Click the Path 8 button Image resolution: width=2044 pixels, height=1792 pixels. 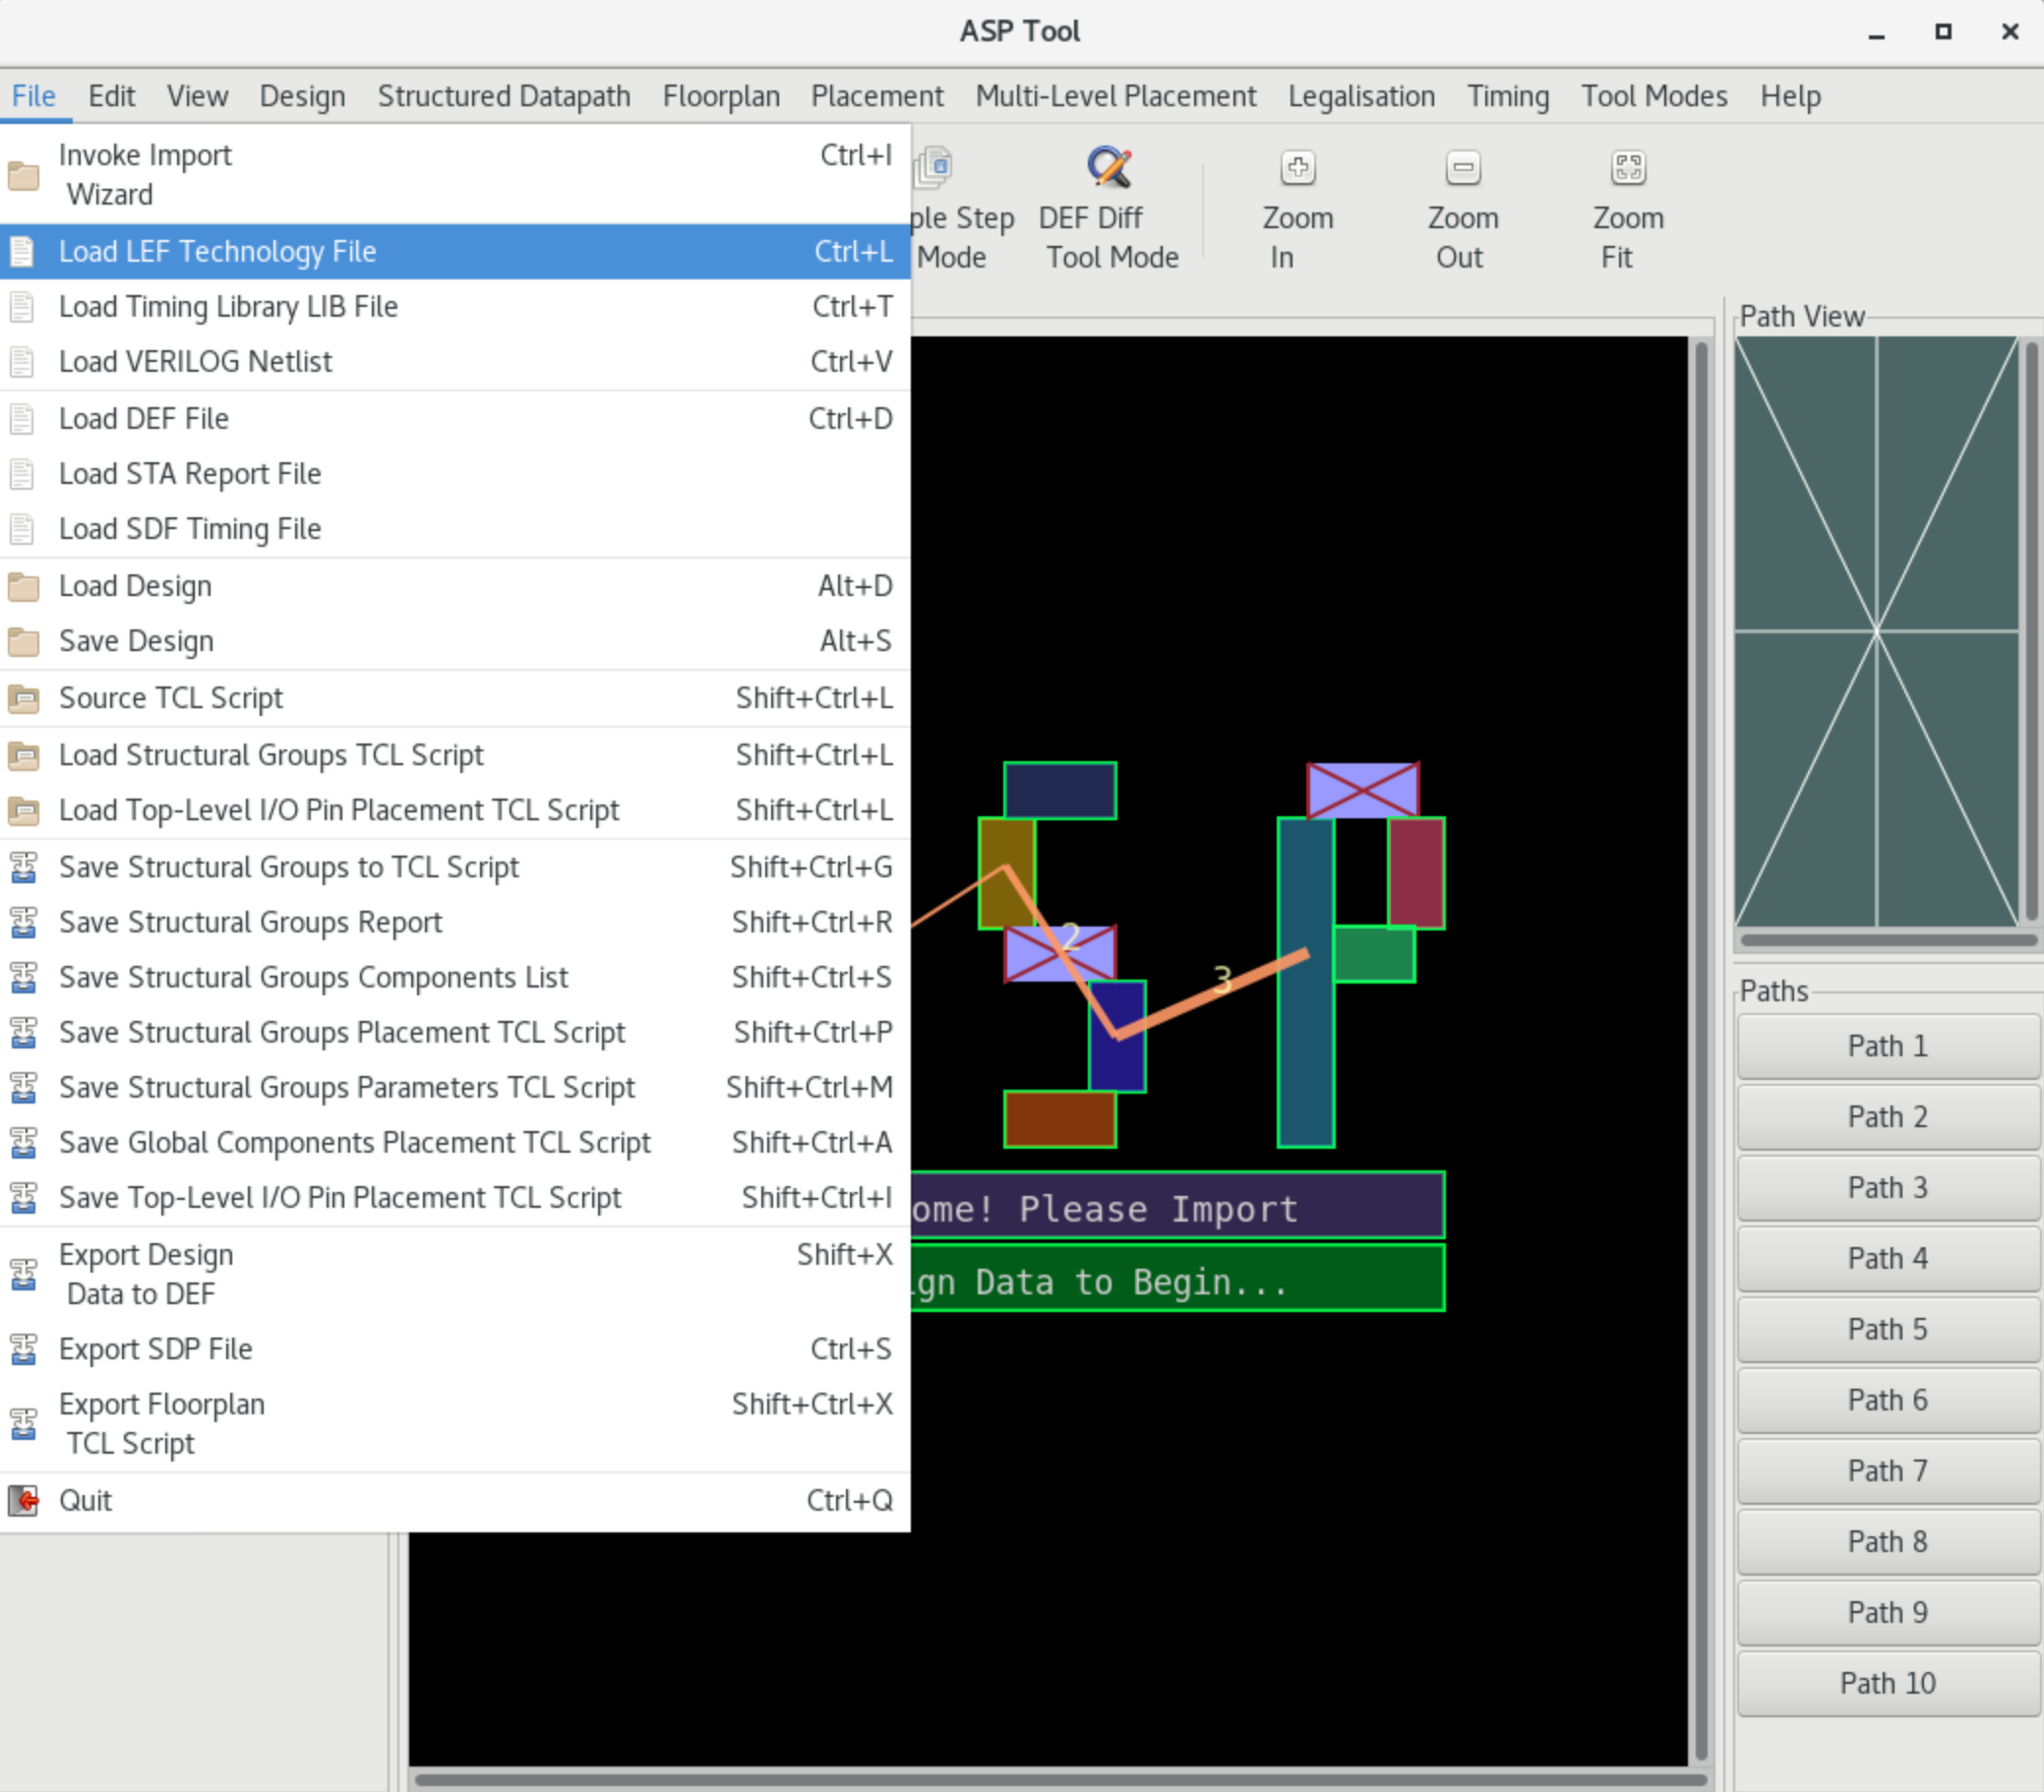pos(1888,1542)
